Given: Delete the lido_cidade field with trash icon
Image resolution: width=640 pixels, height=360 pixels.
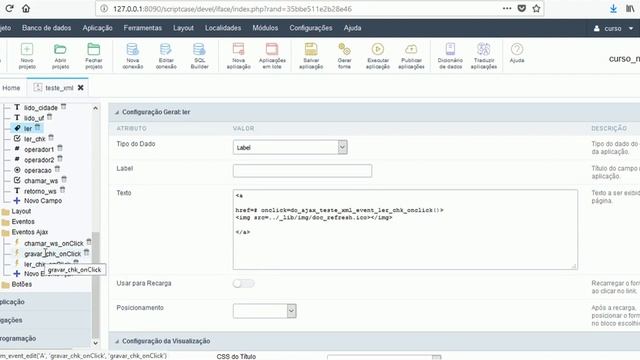Looking at the screenshot, I should tap(64, 107).
